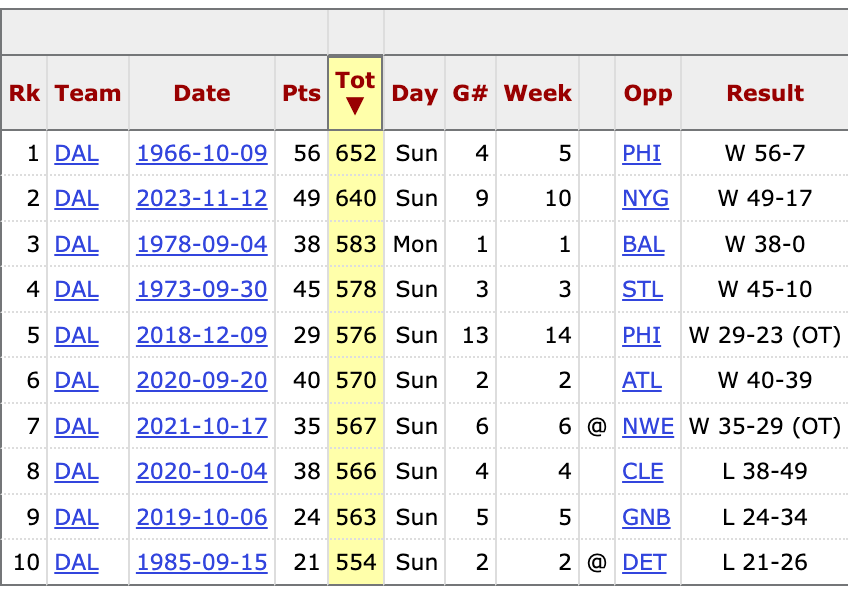Sort by the Day column header

(x=414, y=92)
